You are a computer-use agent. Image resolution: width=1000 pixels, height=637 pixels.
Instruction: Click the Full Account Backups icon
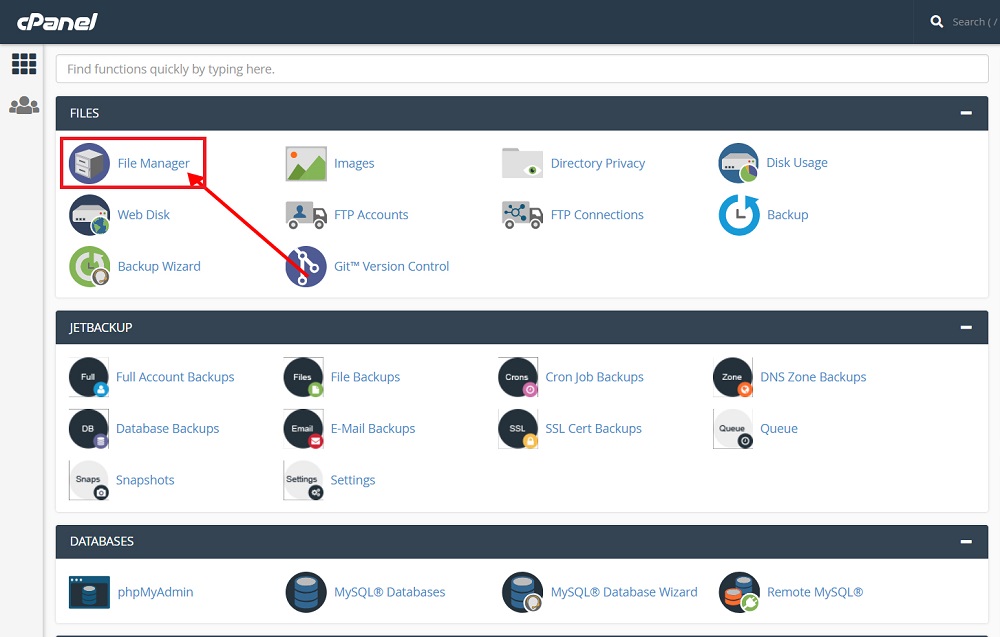(x=89, y=377)
